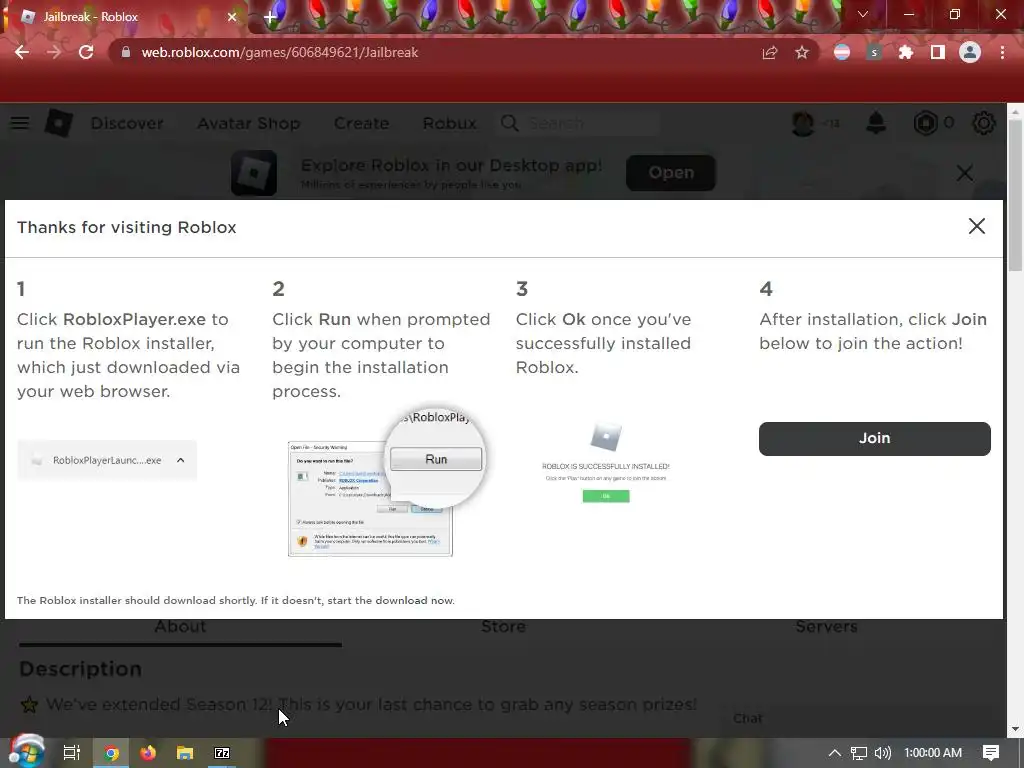This screenshot has width=1024, height=768.
Task: Toggle the browser side panel icon
Action: [x=938, y=52]
